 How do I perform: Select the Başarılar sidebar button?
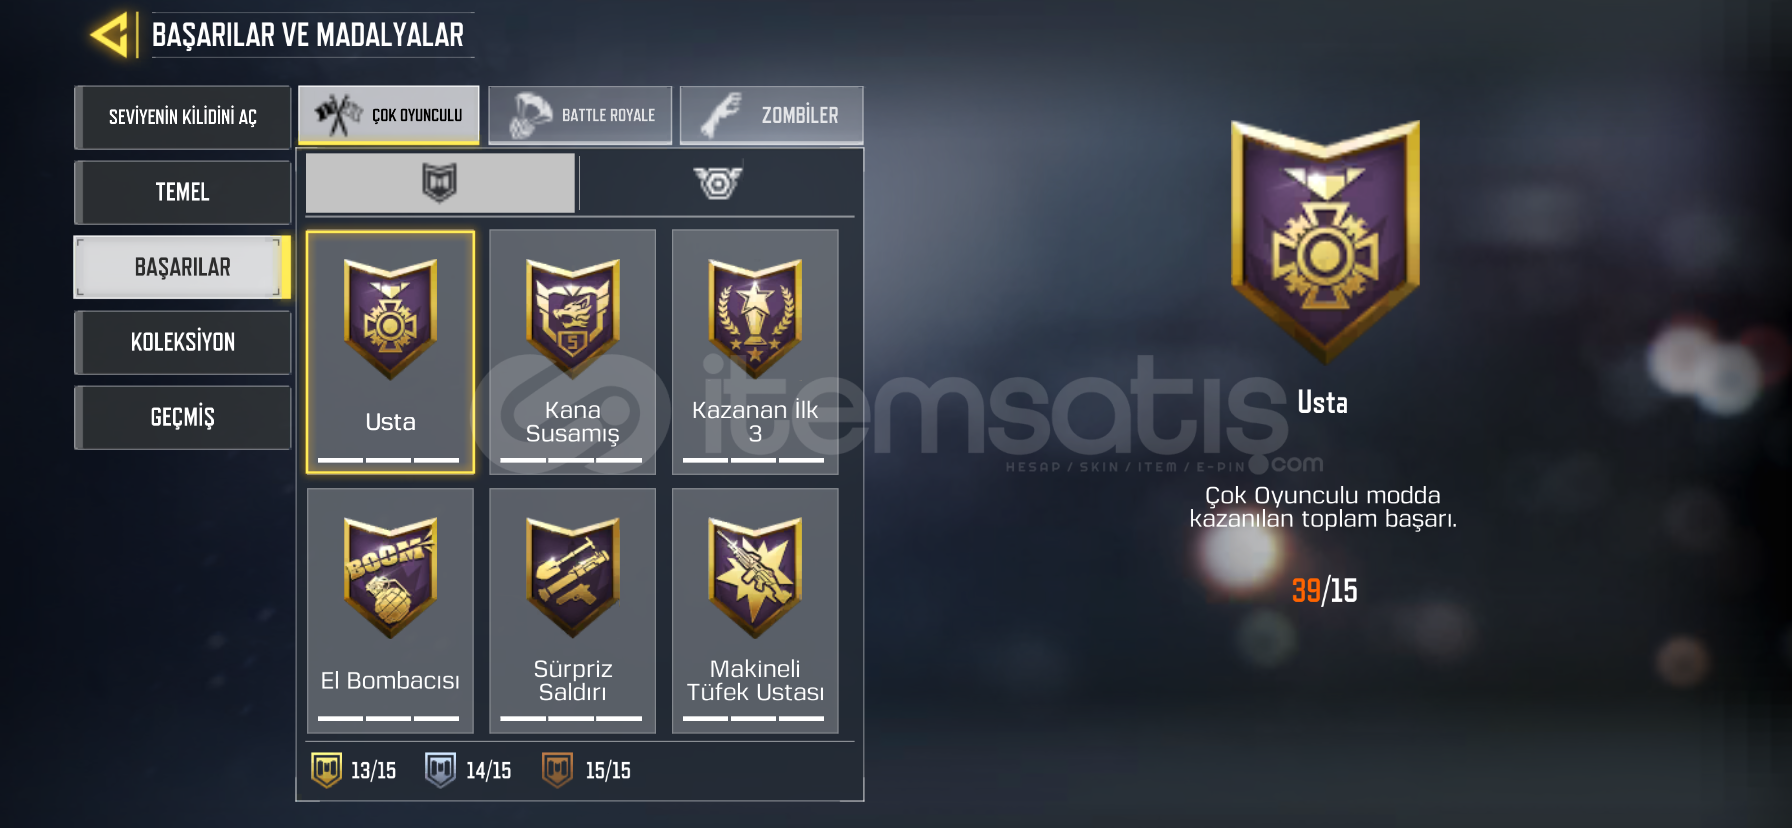[x=182, y=267]
